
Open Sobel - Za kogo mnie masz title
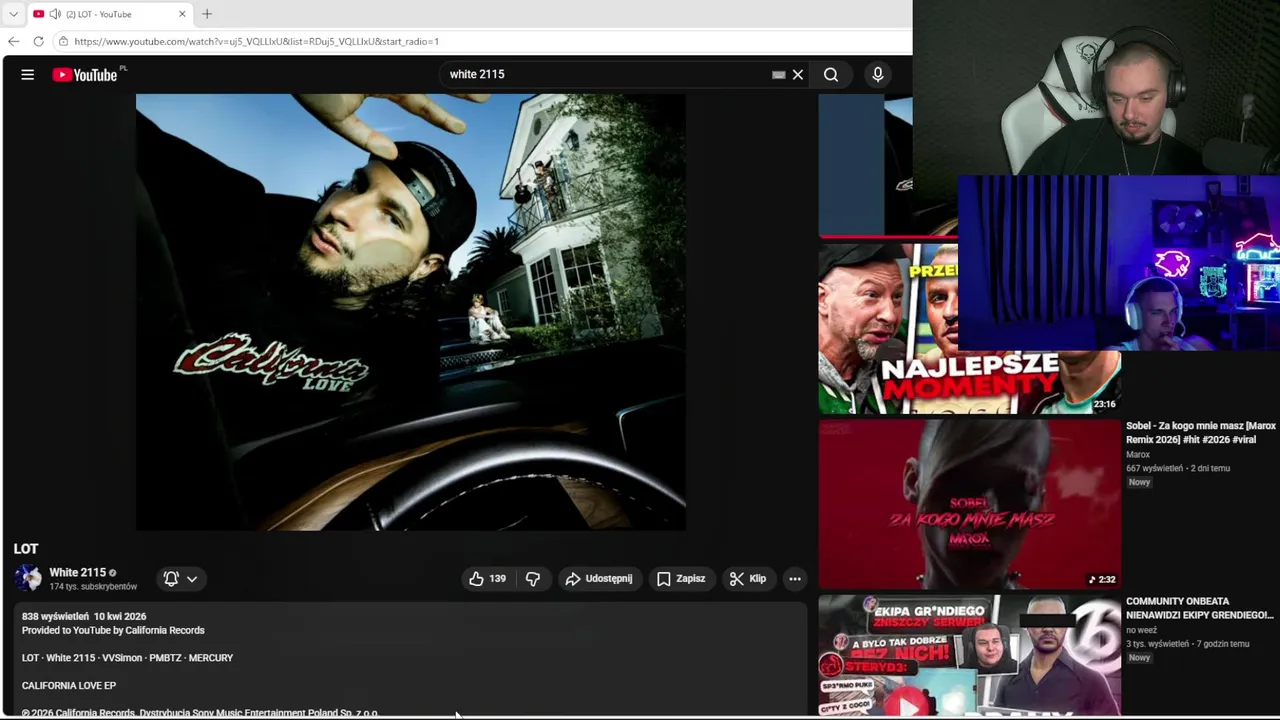(x=1201, y=433)
